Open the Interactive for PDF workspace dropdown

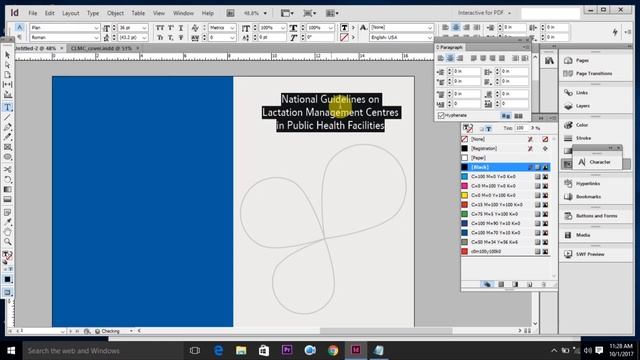point(484,13)
